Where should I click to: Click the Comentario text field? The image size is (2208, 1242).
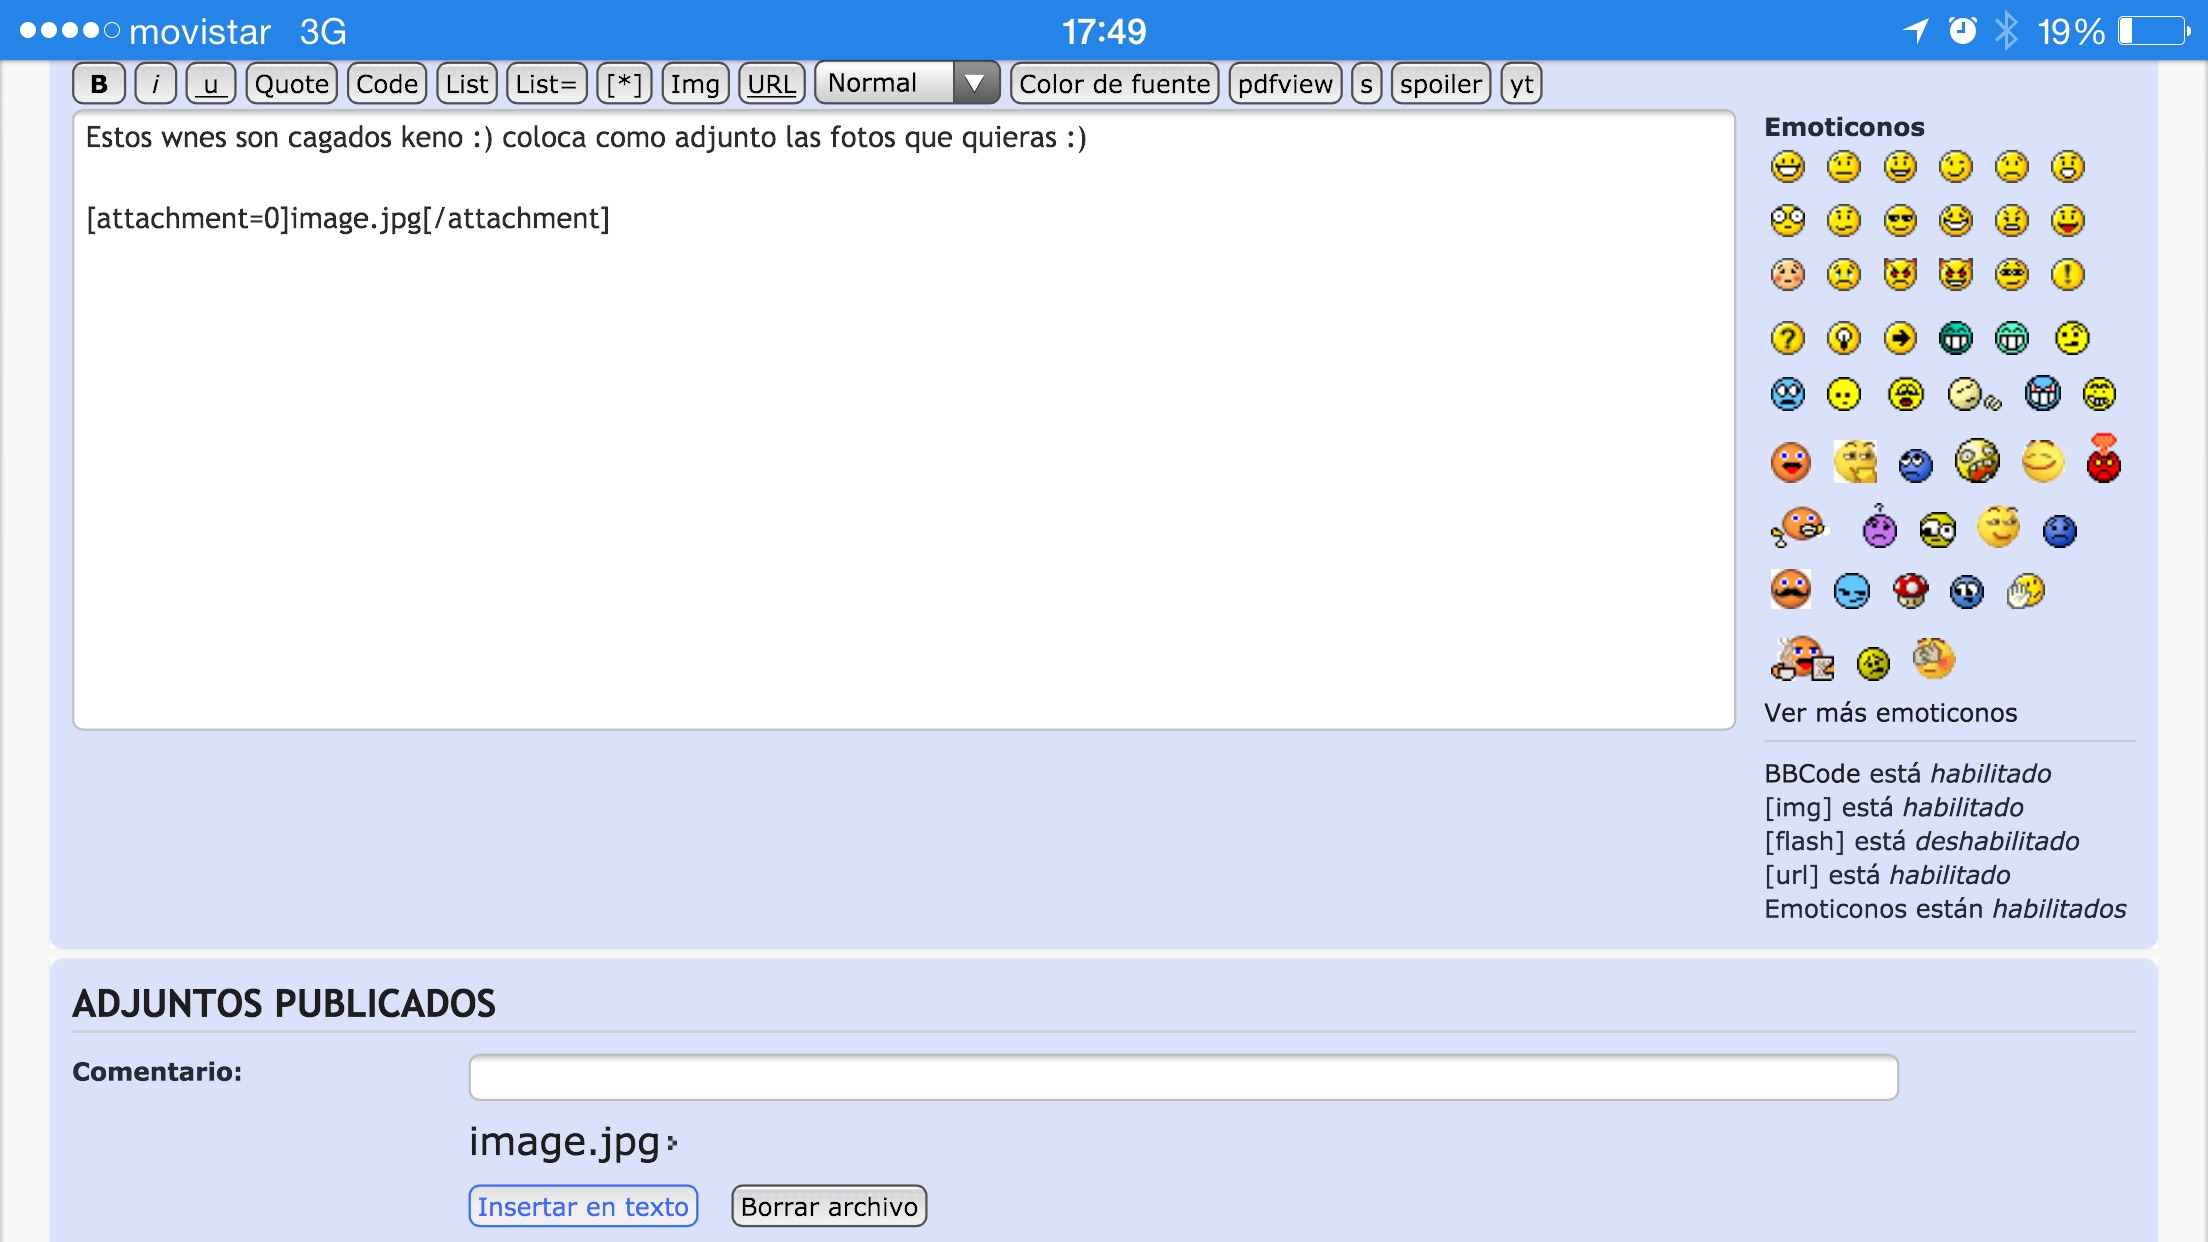1183,1077
